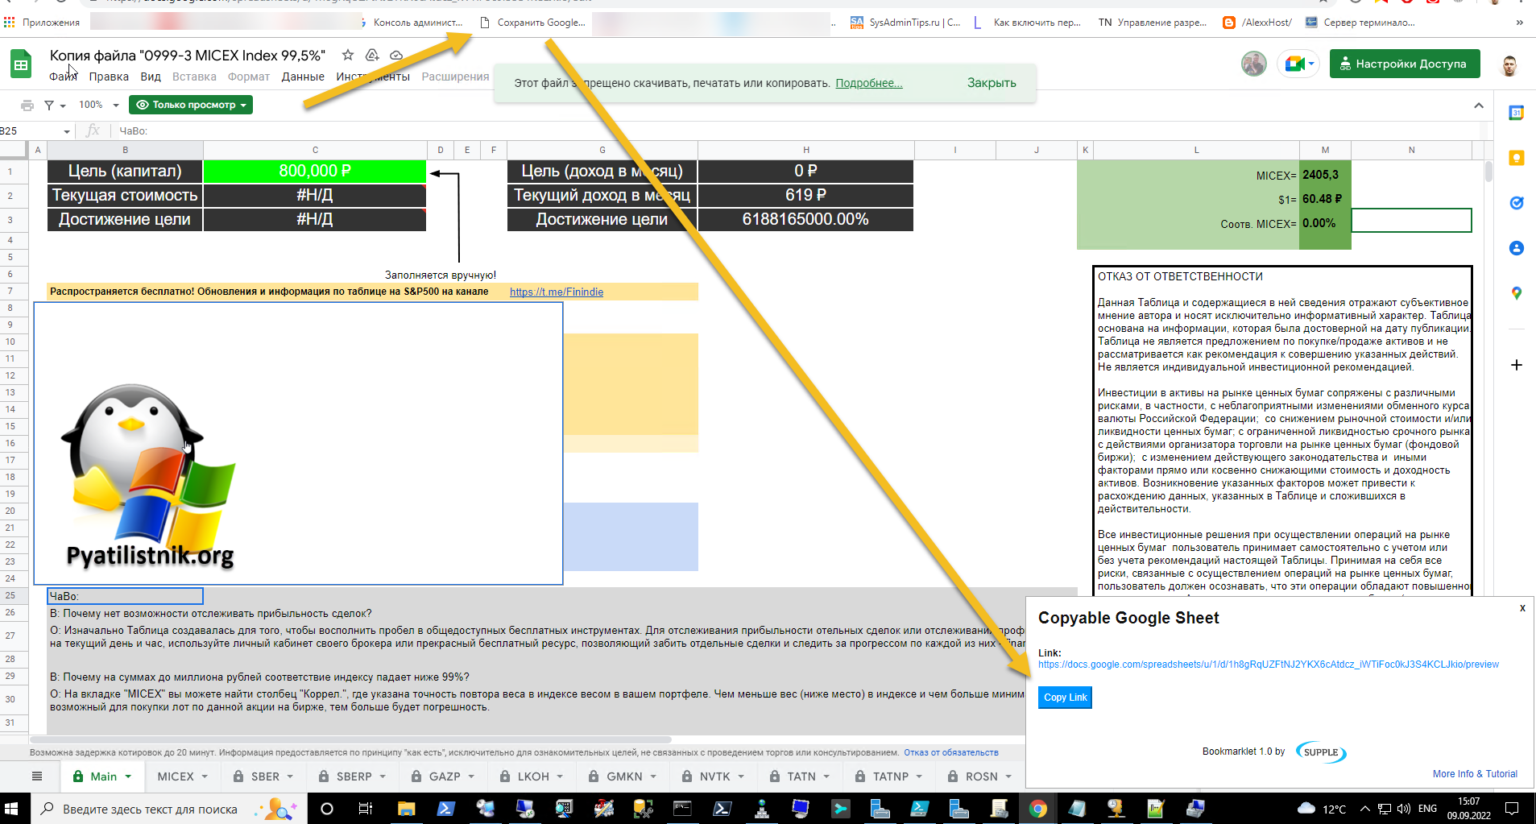Open the Contacts side panel icon

tap(1516, 248)
